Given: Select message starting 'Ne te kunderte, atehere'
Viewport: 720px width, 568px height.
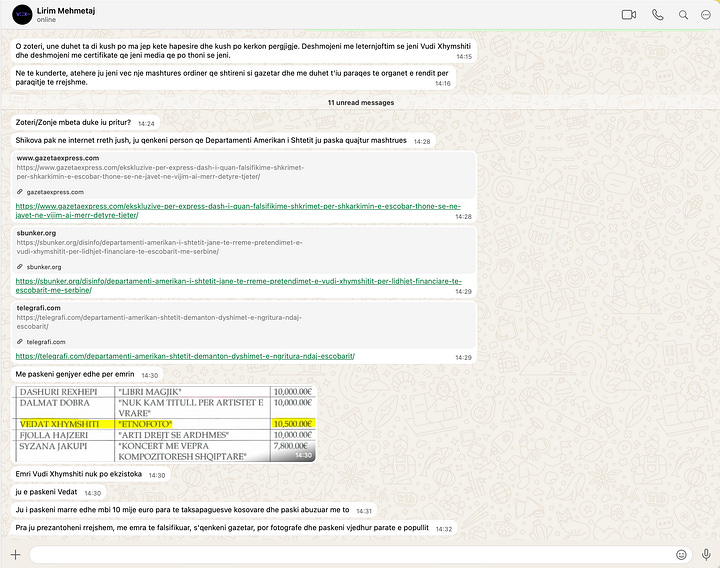Looking at the screenshot, I should point(234,78).
